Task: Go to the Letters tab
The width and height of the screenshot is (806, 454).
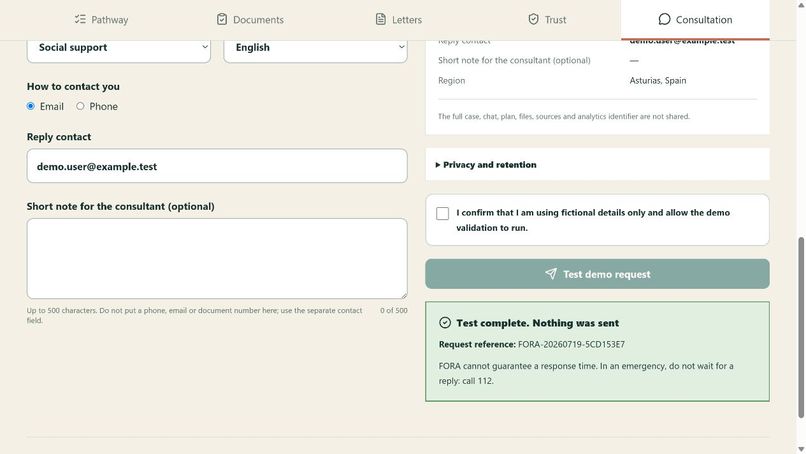Action: 398,20
